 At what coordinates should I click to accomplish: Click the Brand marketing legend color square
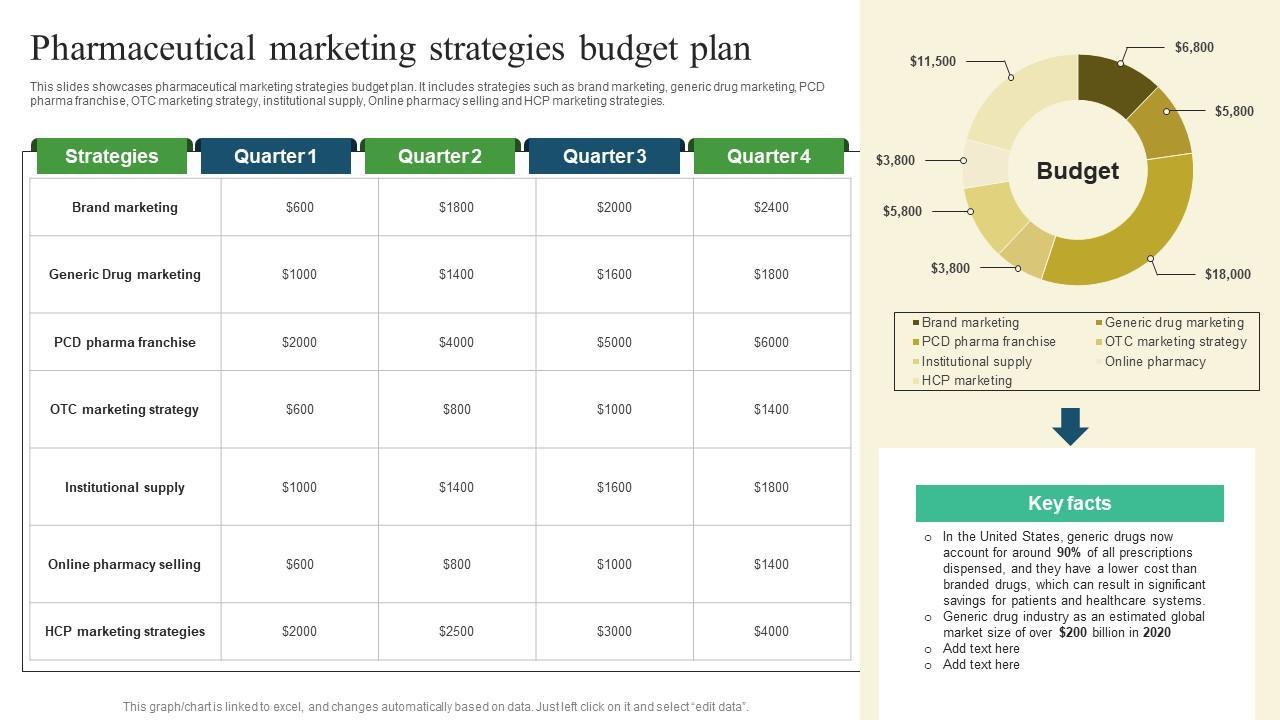coord(915,323)
